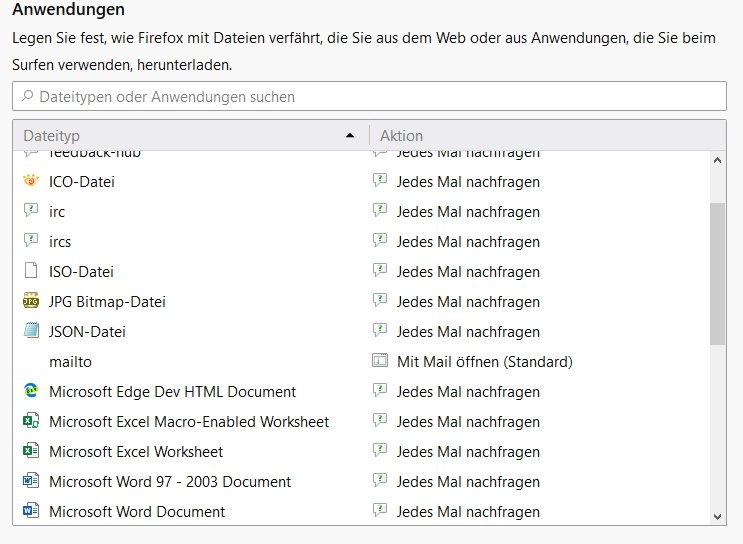Click the ISO-Datei blank page icon

[x=30, y=272]
